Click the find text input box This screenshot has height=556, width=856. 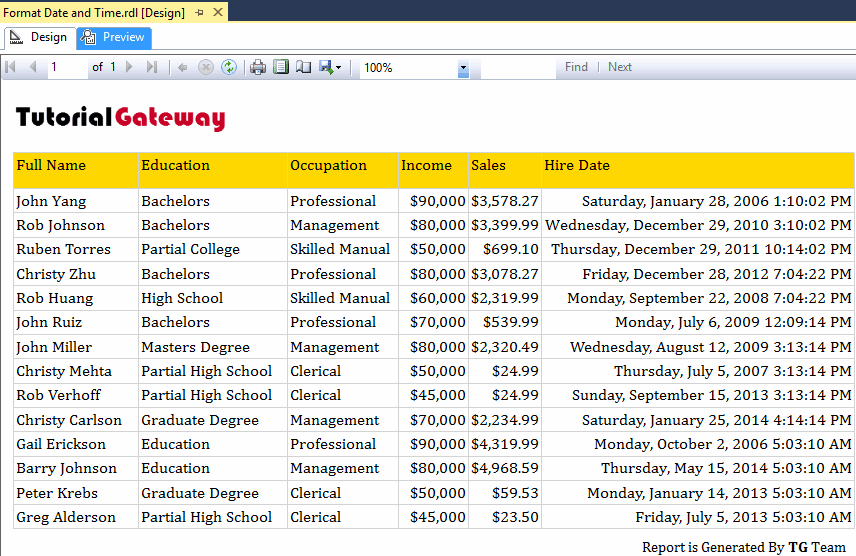[518, 68]
